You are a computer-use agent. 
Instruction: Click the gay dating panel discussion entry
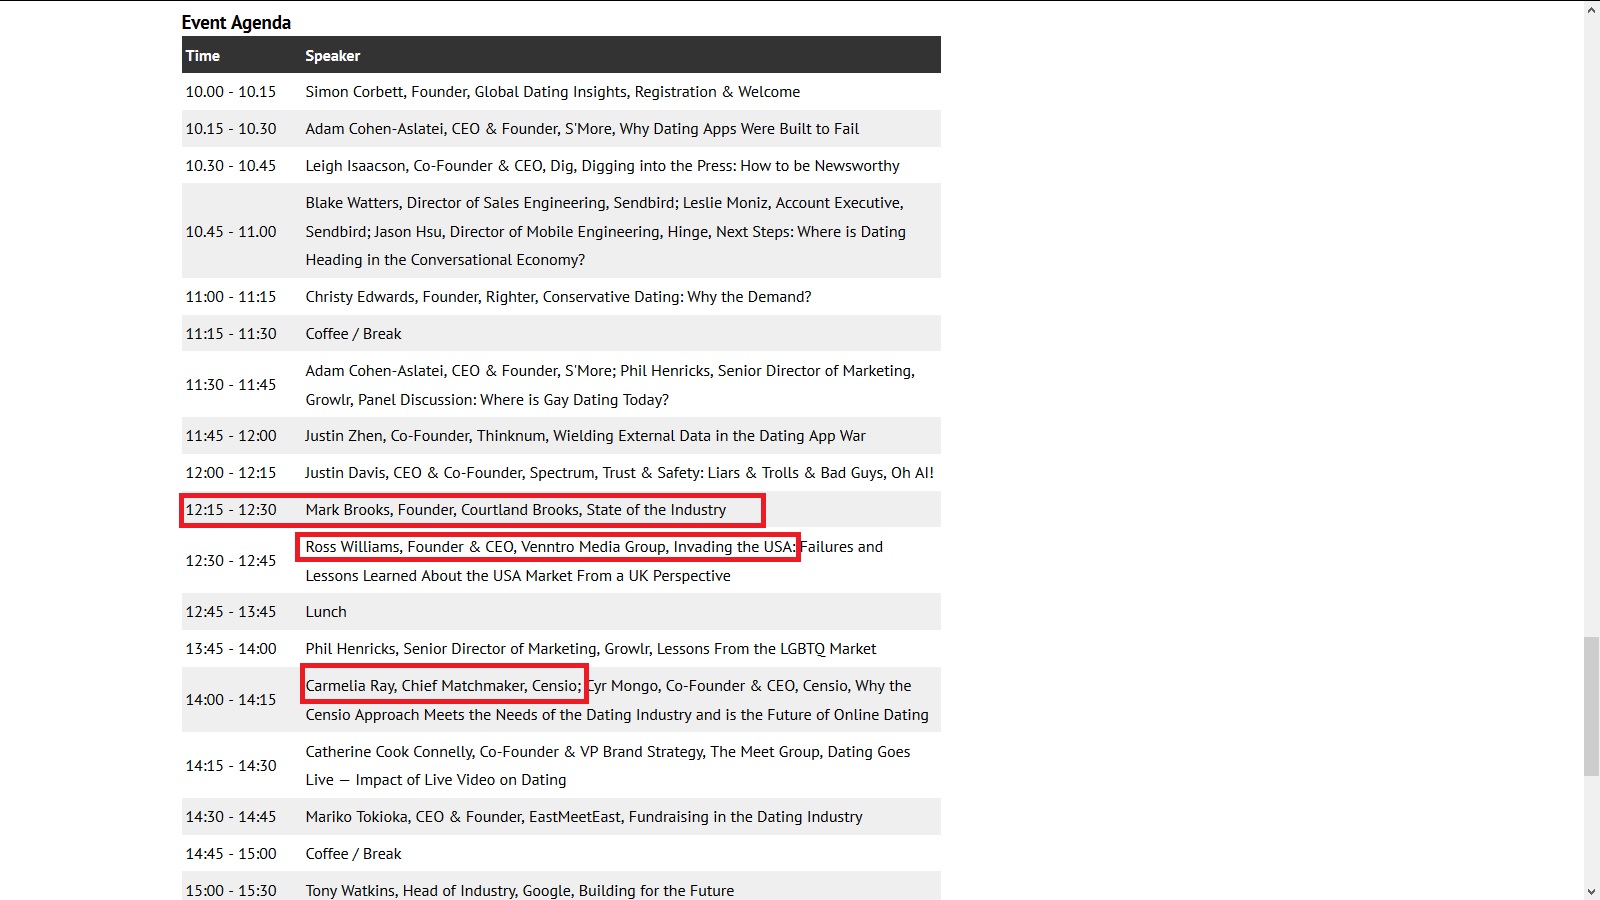point(610,385)
